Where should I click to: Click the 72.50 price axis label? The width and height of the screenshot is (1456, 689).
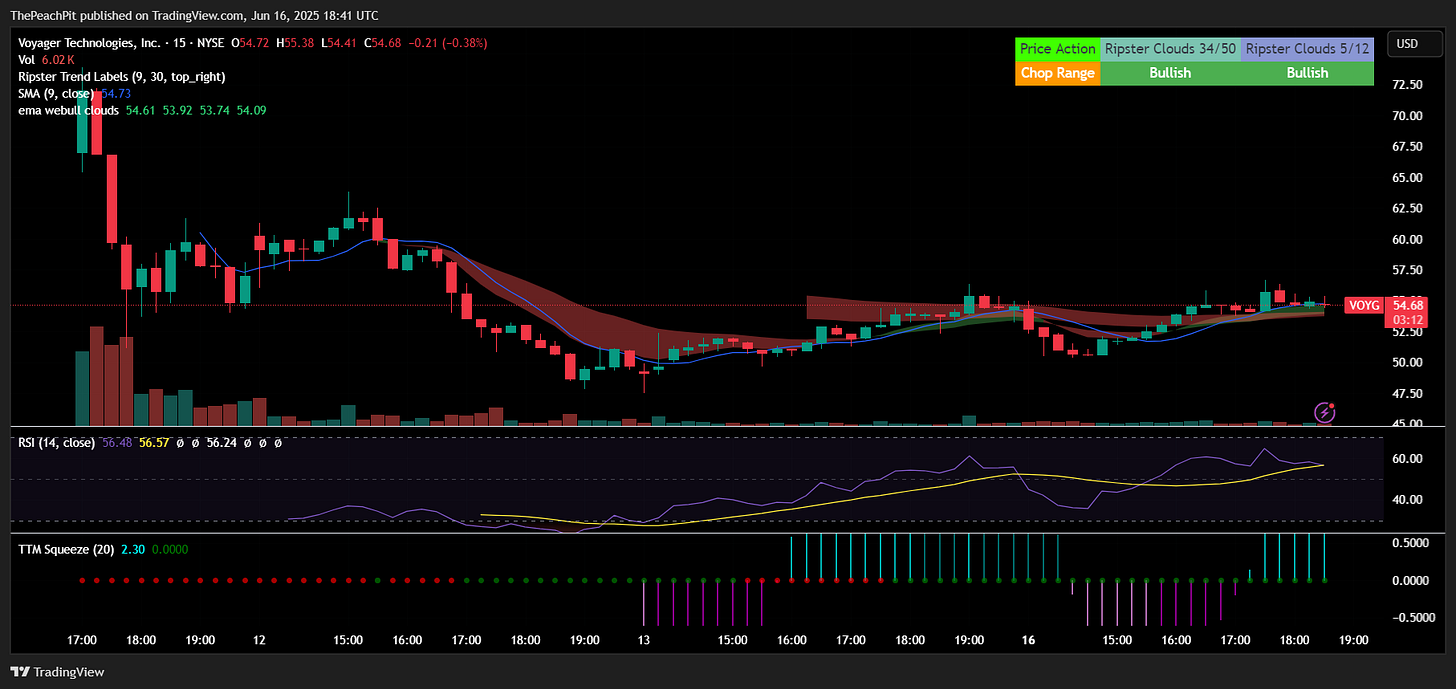click(1407, 85)
